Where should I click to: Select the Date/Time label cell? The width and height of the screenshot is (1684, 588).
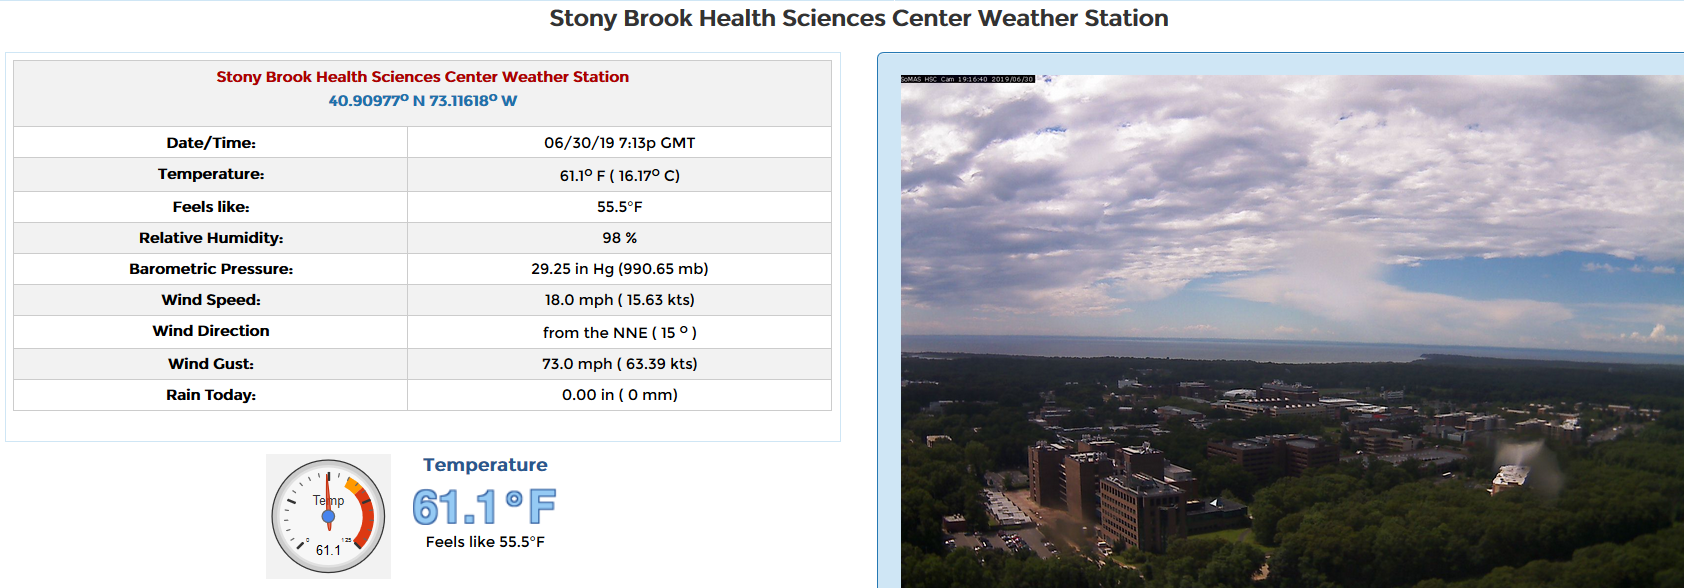211,143
